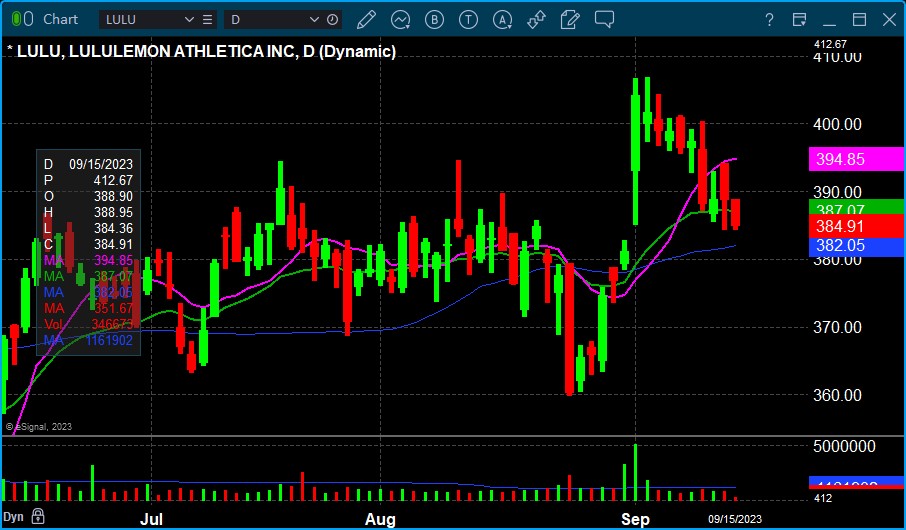Click the MA 1161902 row in data box
Image resolution: width=906 pixels, height=530 pixels.
click(88, 341)
